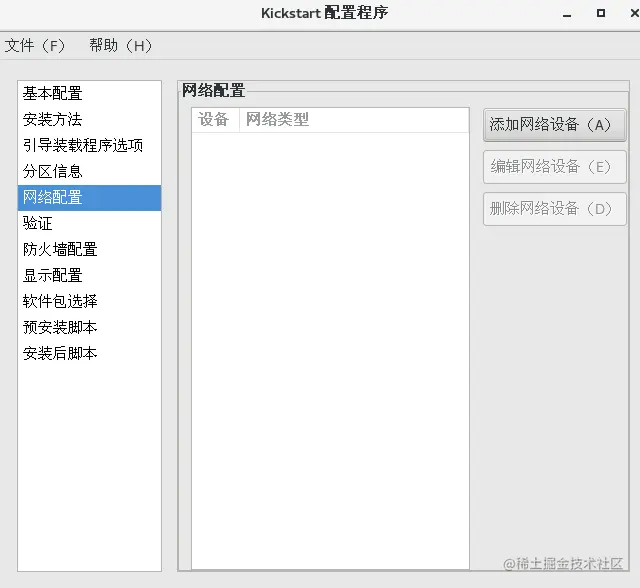
Task: Select 安装后脚本 in the sidebar
Action: point(89,354)
